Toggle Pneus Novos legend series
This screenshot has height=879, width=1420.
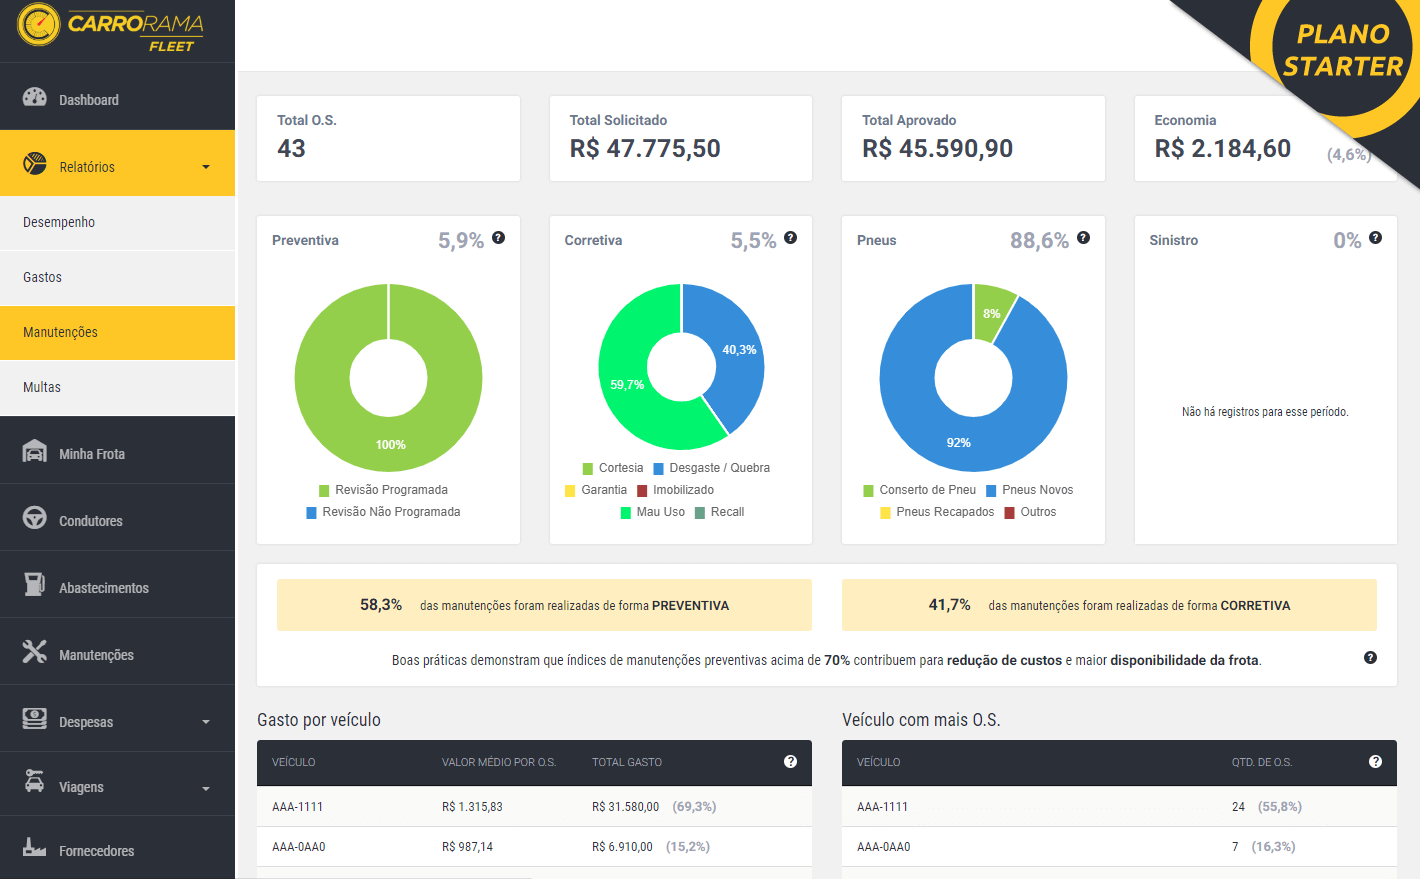point(1029,490)
